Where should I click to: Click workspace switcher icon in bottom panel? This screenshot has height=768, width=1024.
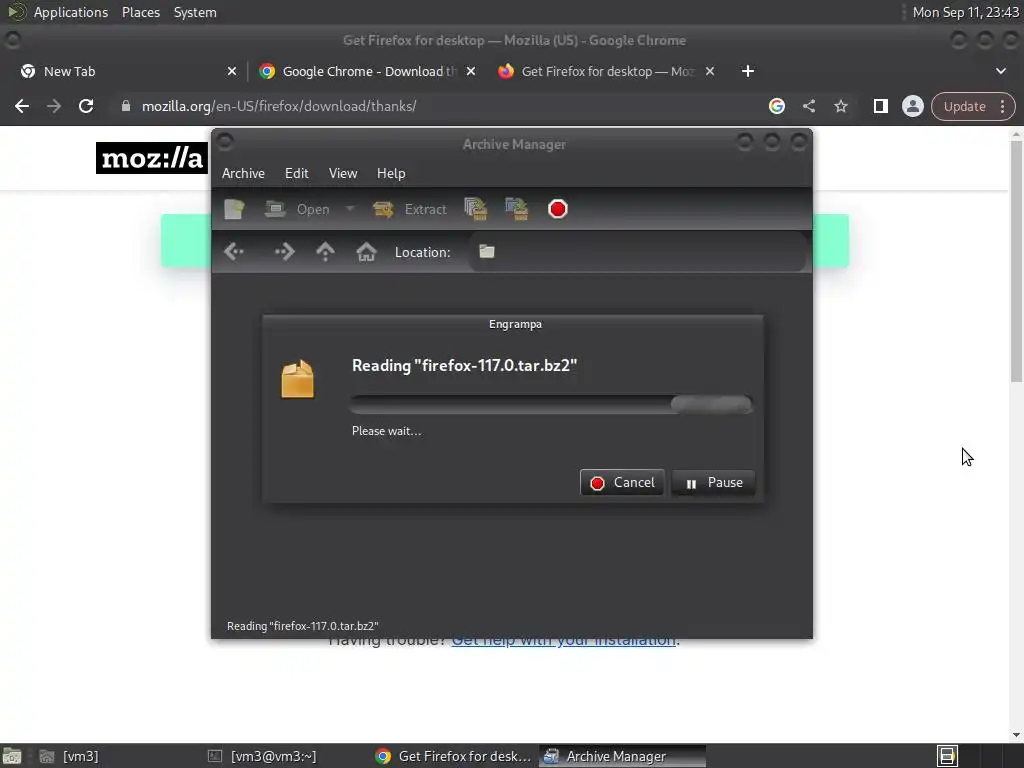947,756
